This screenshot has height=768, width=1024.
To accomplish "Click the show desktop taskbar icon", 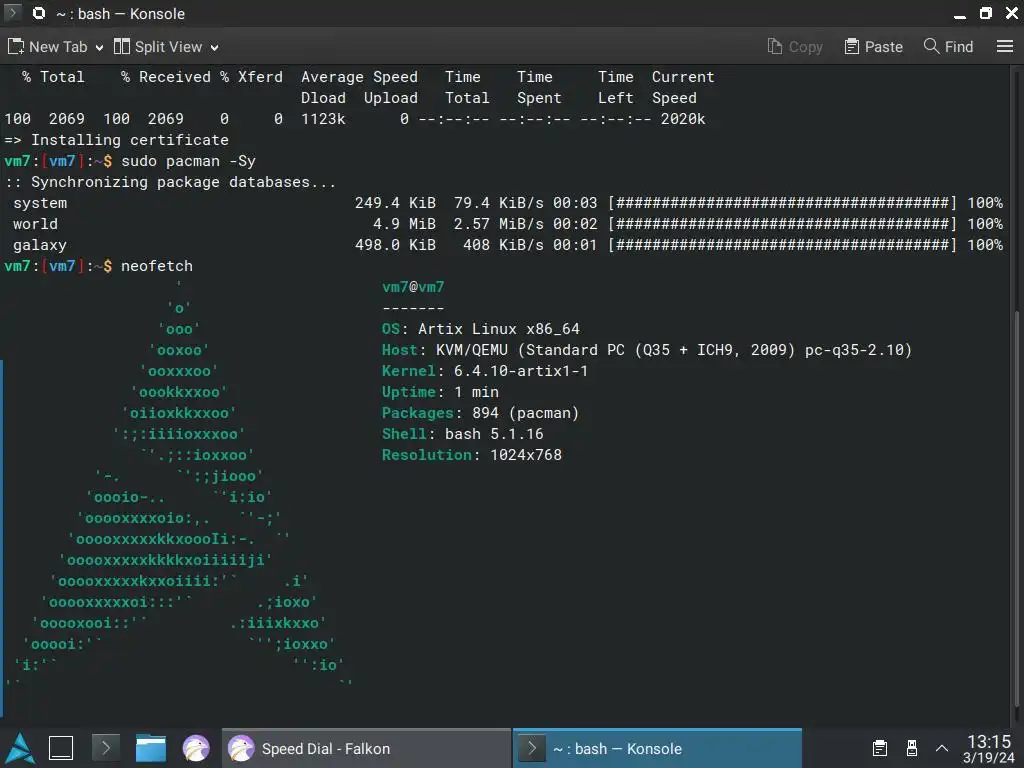I will 61,748.
